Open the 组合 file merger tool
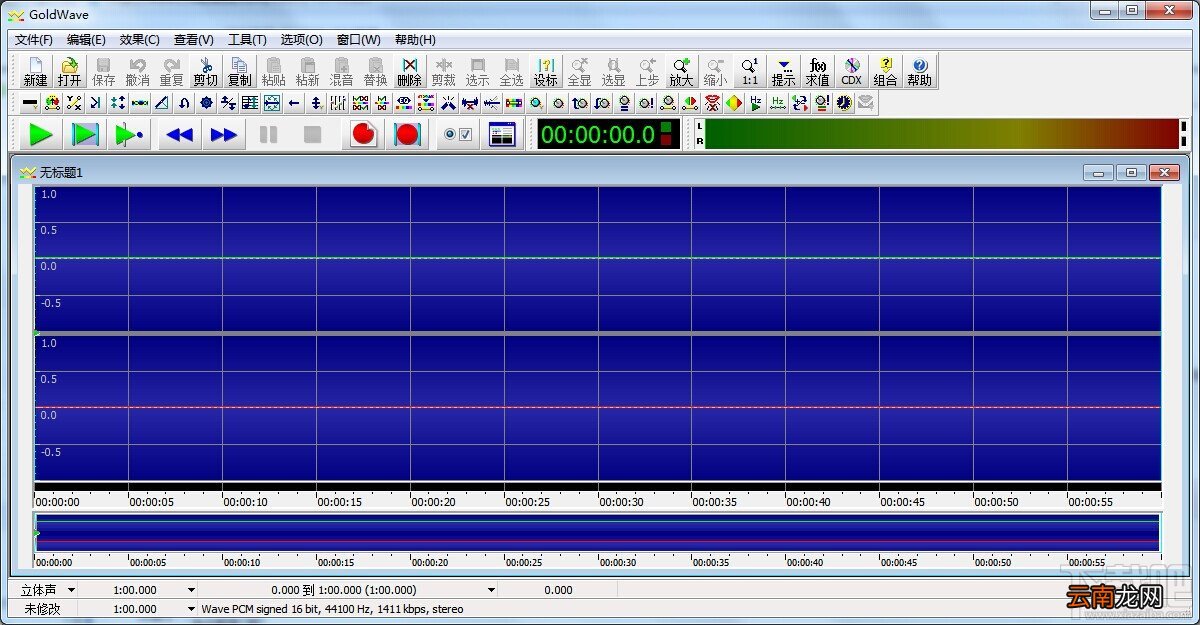This screenshot has height=625, width=1200. point(885,71)
